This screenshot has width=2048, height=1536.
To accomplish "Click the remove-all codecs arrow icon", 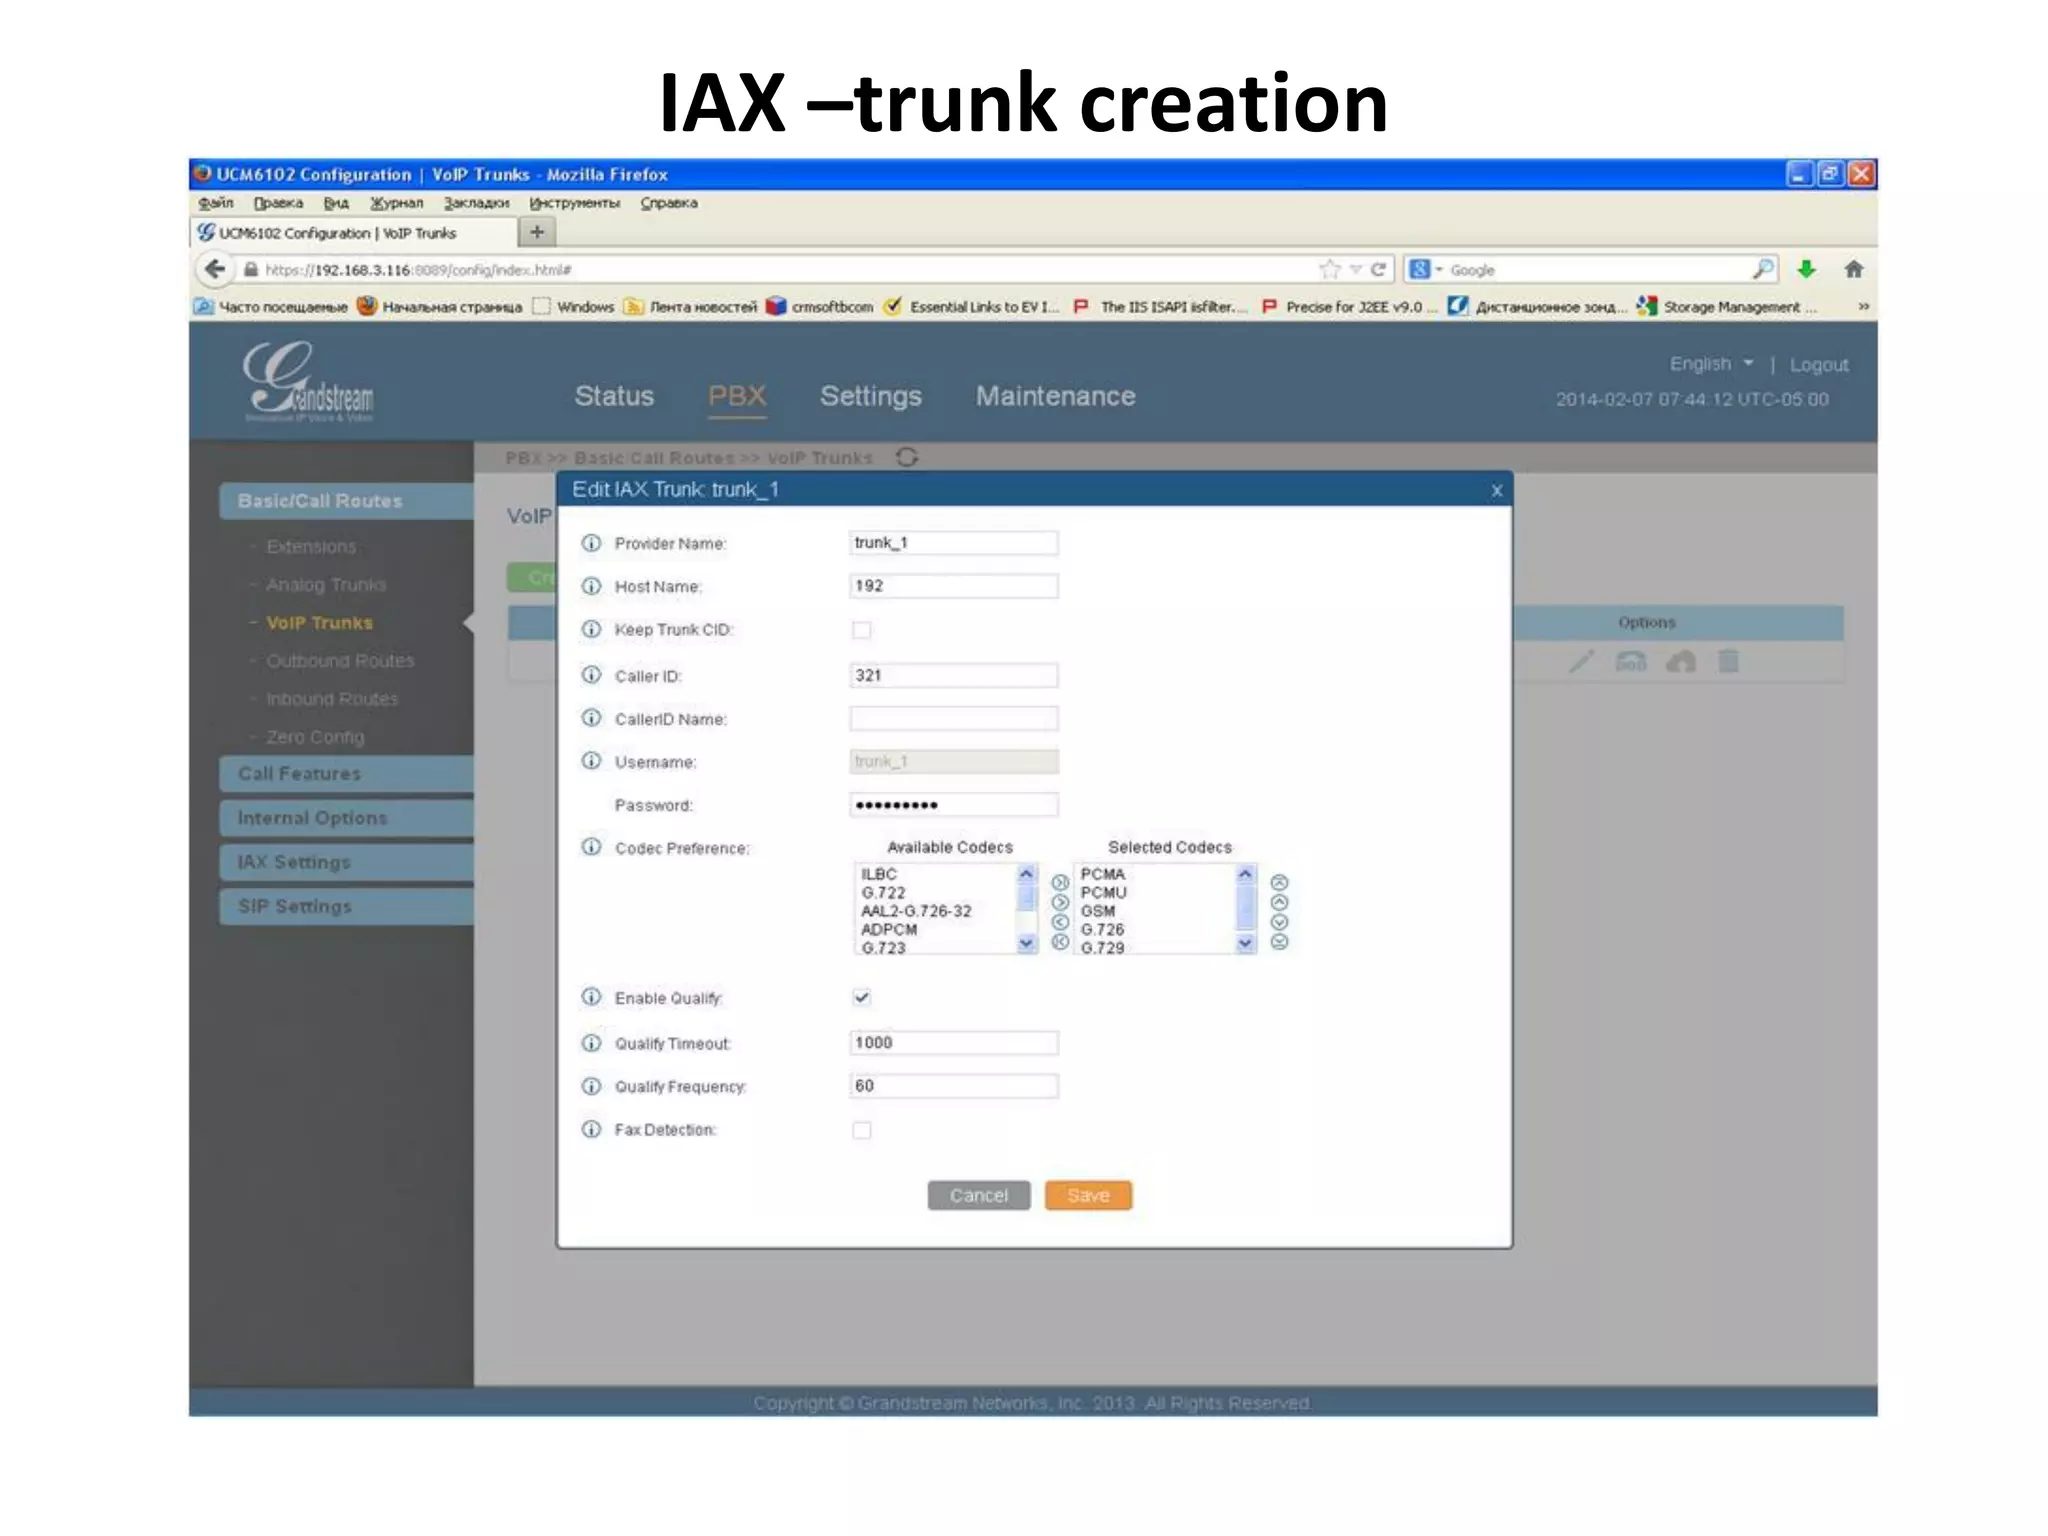I will click(1060, 942).
